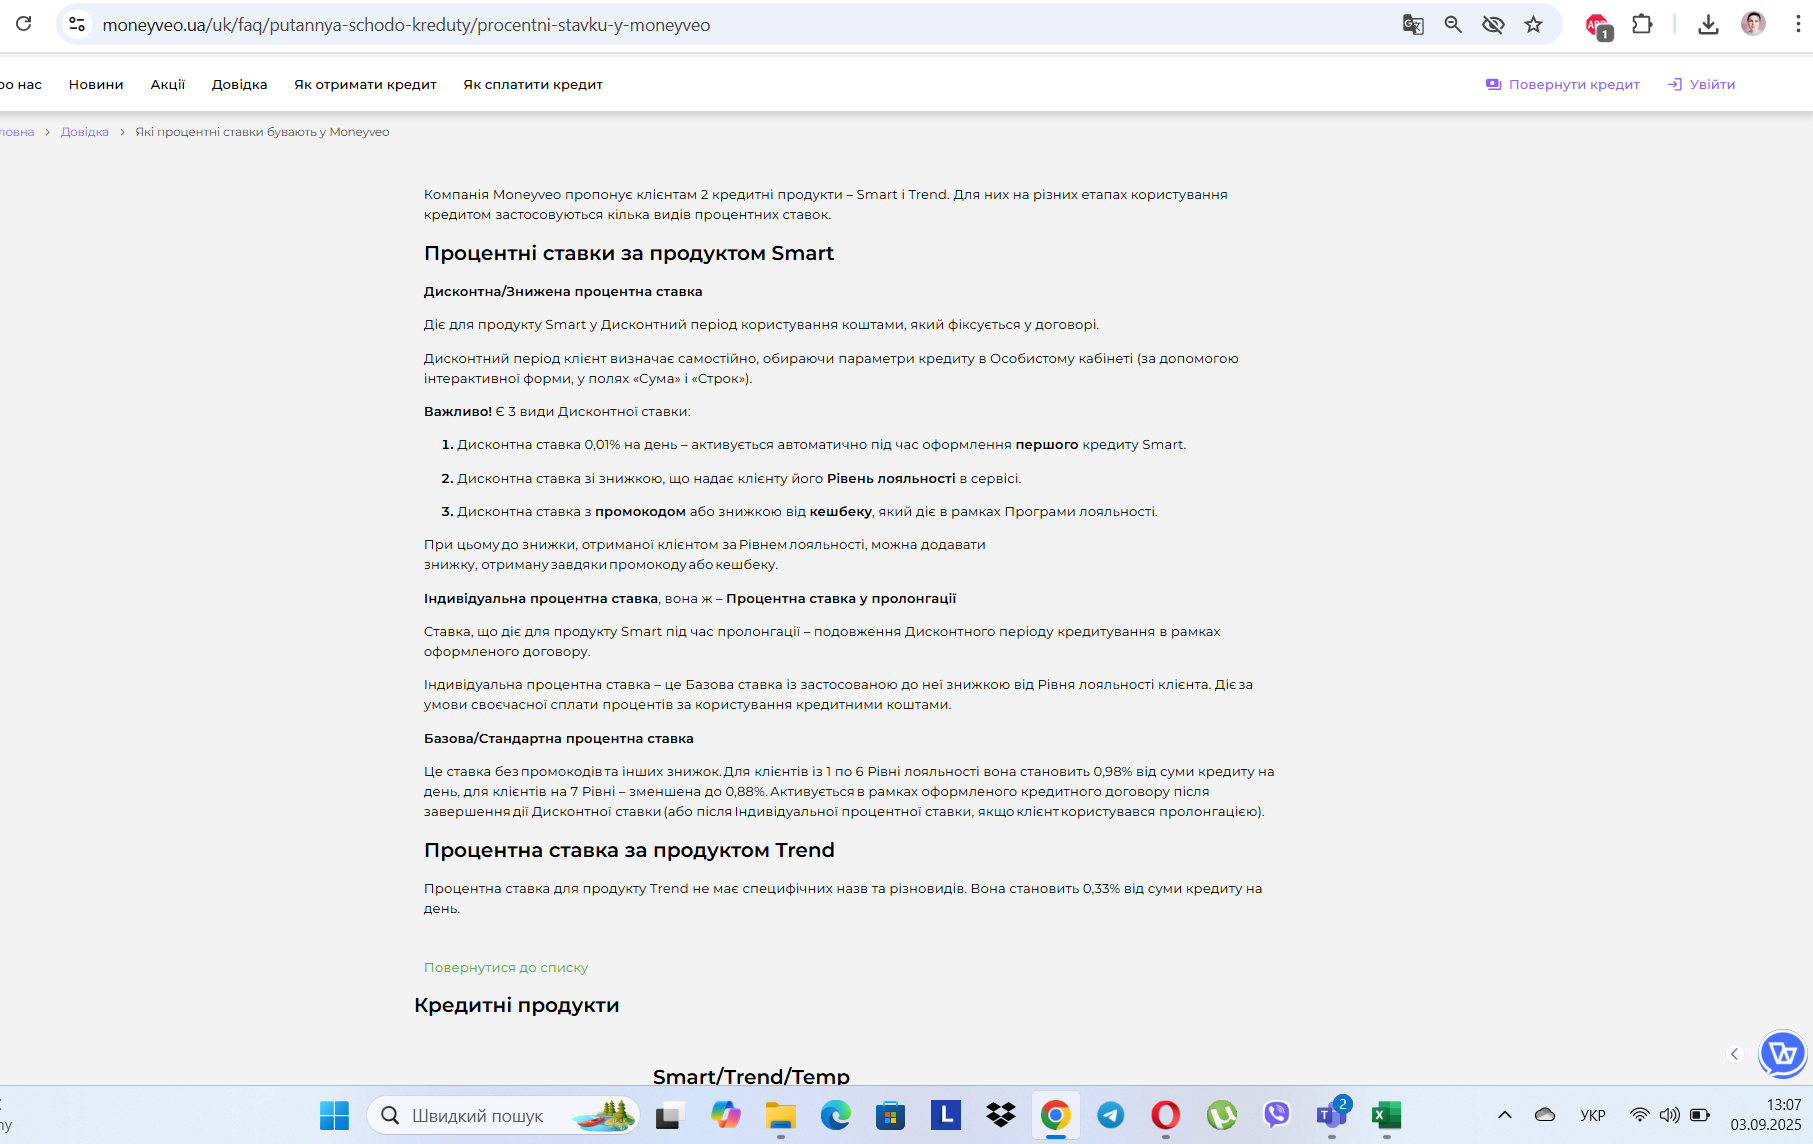Open Google Translate icon in address bar
Screen dimensions: 1813x1144
(1413, 24)
